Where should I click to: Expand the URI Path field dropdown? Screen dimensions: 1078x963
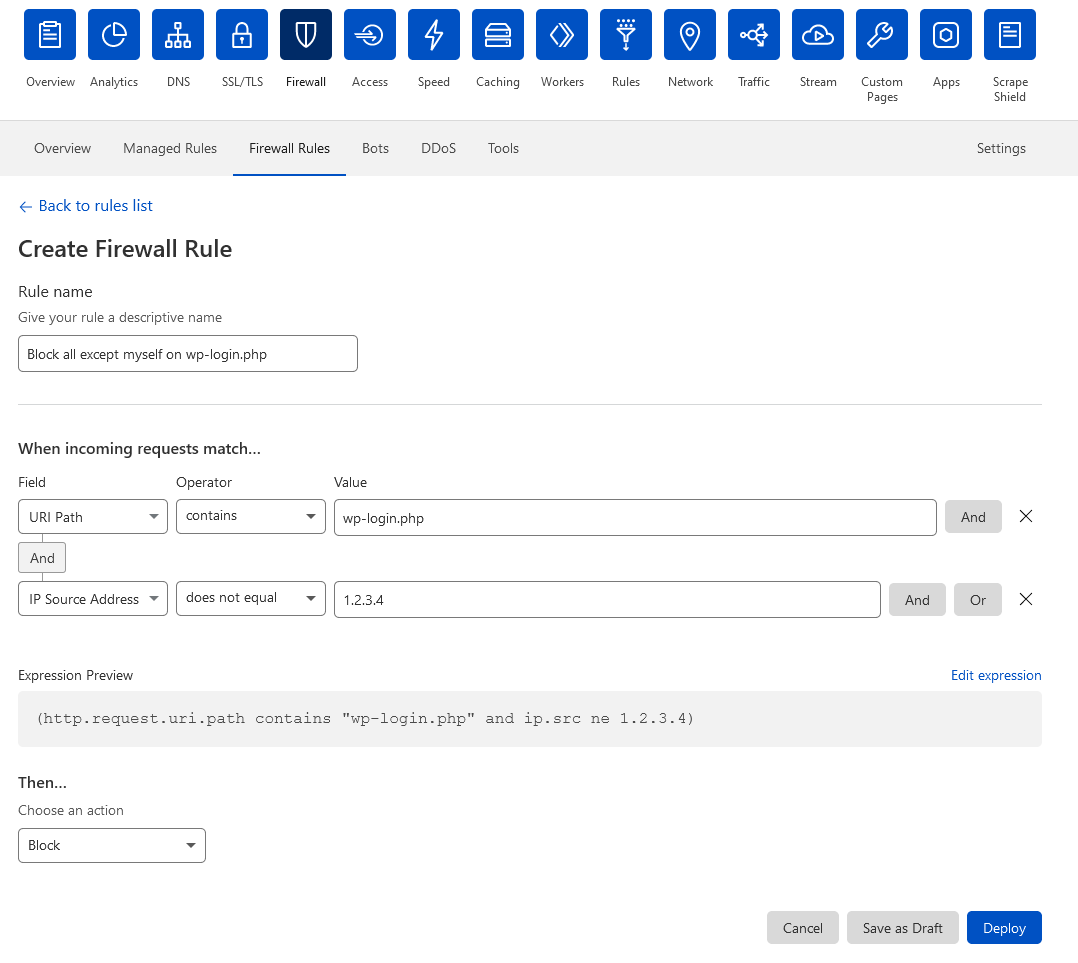(x=93, y=517)
